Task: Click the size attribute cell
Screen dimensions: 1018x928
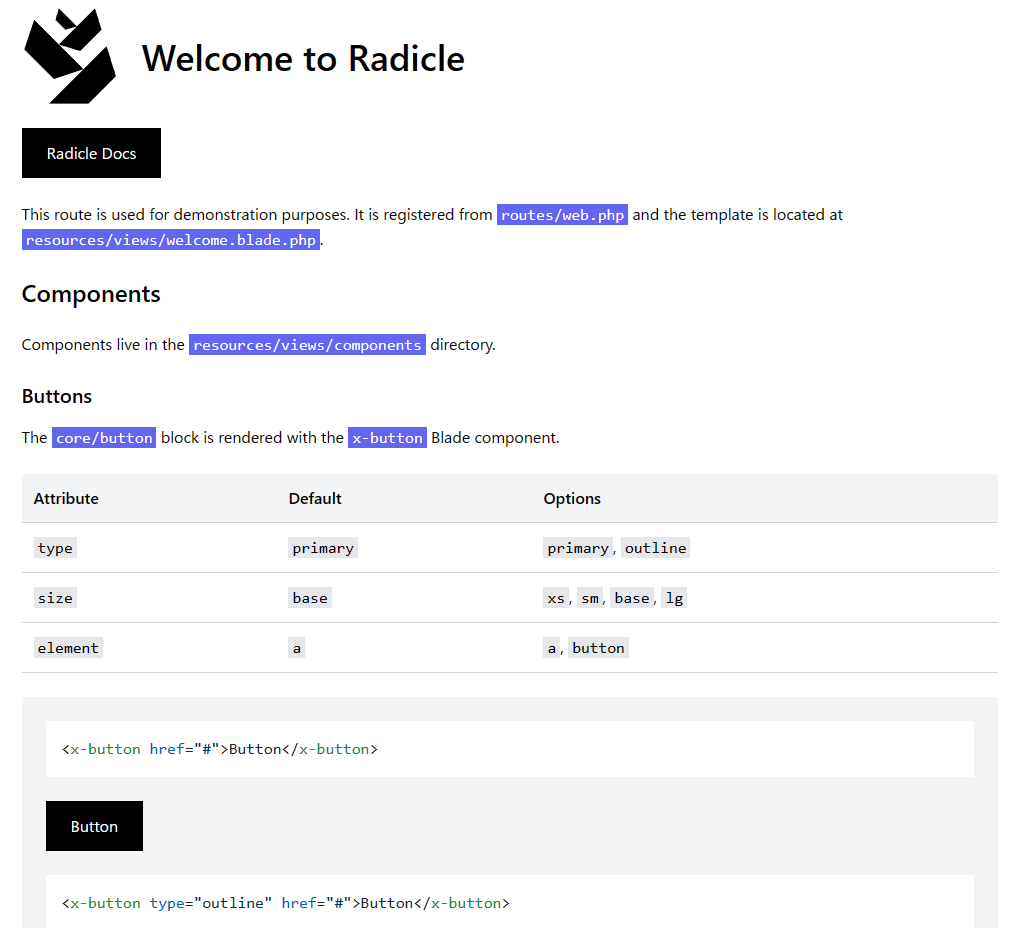Action: pos(55,598)
